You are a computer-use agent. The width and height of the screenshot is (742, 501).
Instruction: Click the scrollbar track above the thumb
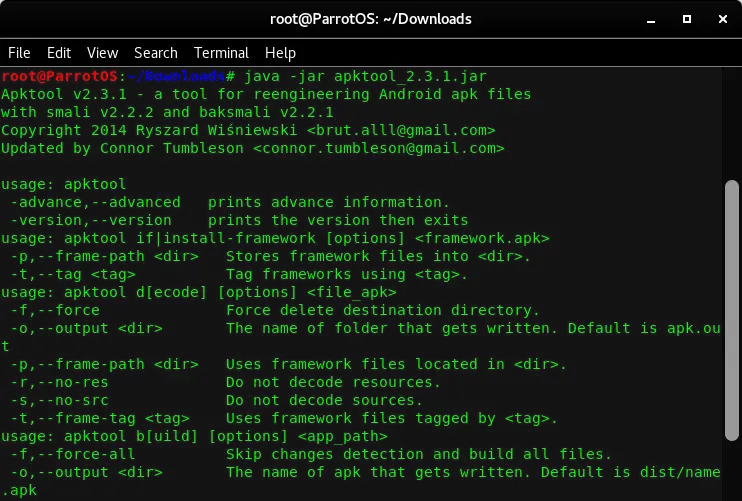(732, 123)
